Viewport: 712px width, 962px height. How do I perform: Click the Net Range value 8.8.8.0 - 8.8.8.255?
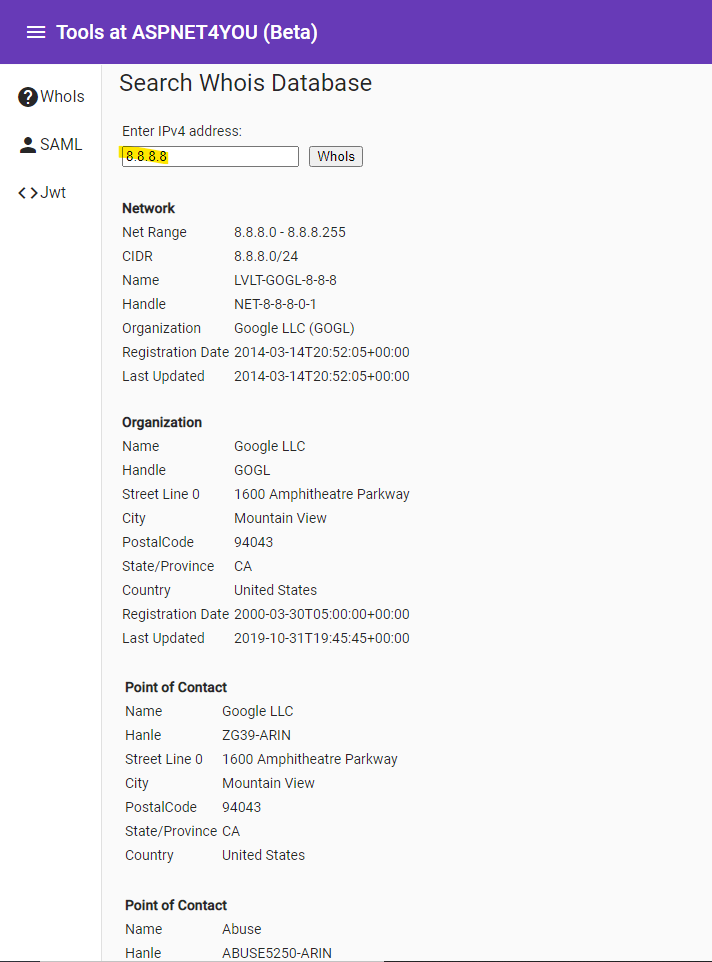[x=289, y=233]
